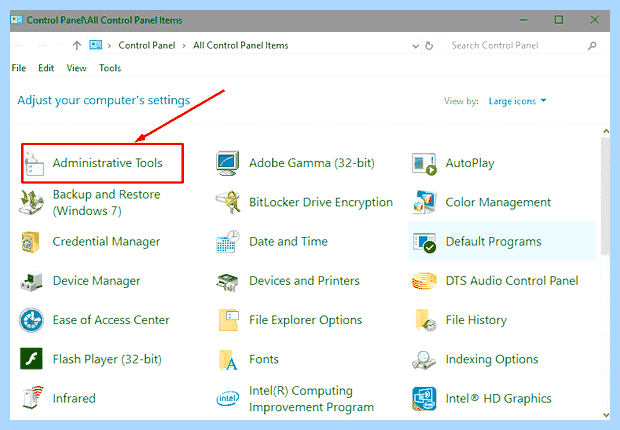Open the Credential Manager safe icon
This screenshot has width=620, height=430.
tap(31, 242)
